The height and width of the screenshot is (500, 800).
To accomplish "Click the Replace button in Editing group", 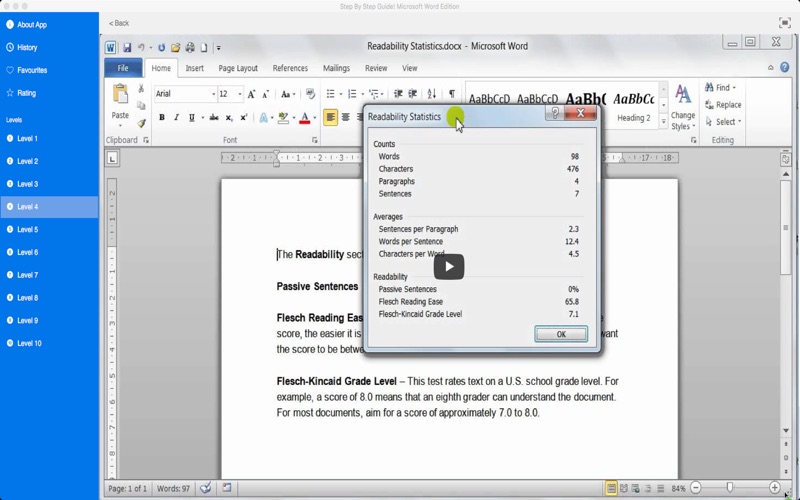I will 723,105.
